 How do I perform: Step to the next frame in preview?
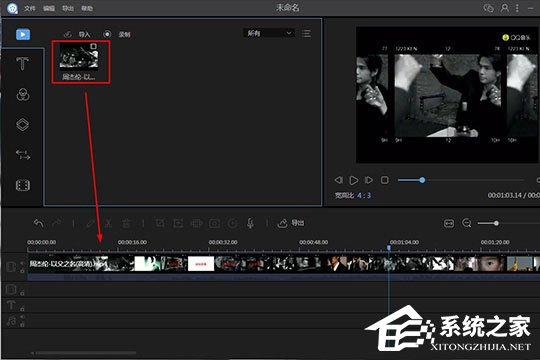369,180
